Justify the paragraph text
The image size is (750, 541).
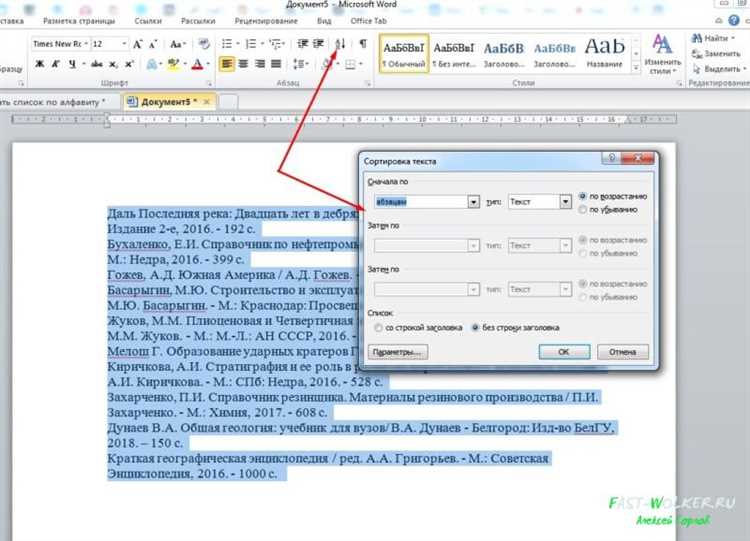276,64
